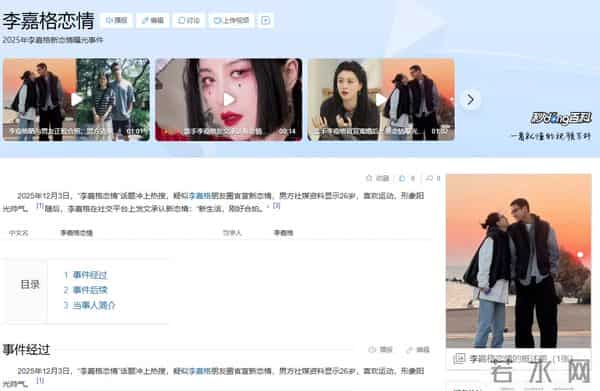Jump to 当事人简介 in the table of contents
Viewport: 600px width, 391px height.
click(x=94, y=305)
